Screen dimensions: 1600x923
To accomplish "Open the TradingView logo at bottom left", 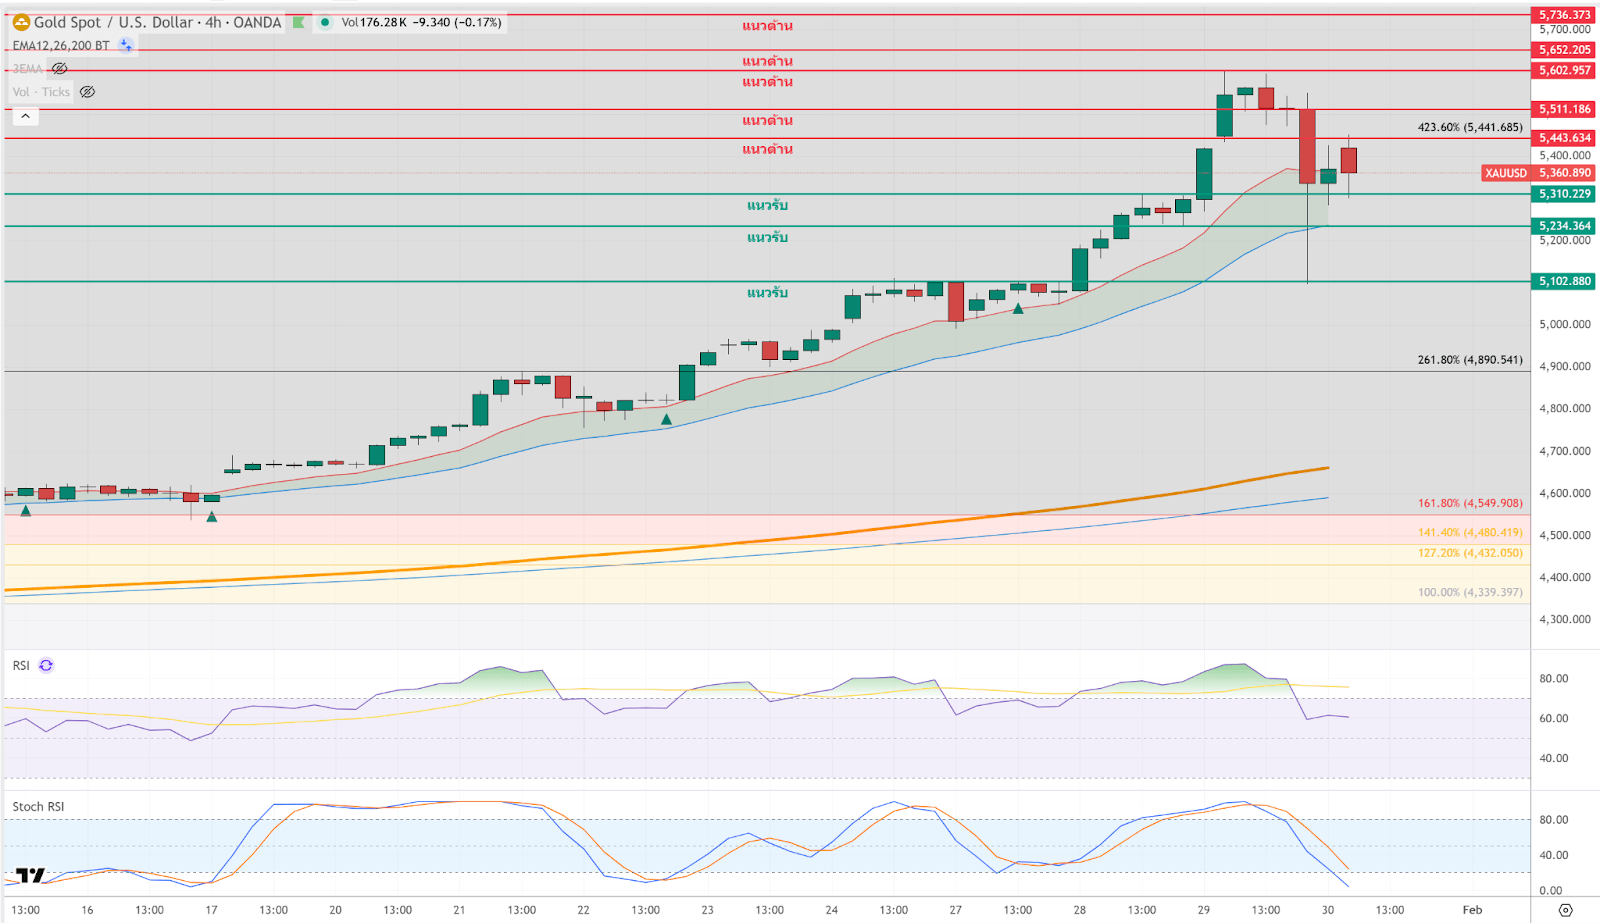I will pyautogui.click(x=31, y=876).
